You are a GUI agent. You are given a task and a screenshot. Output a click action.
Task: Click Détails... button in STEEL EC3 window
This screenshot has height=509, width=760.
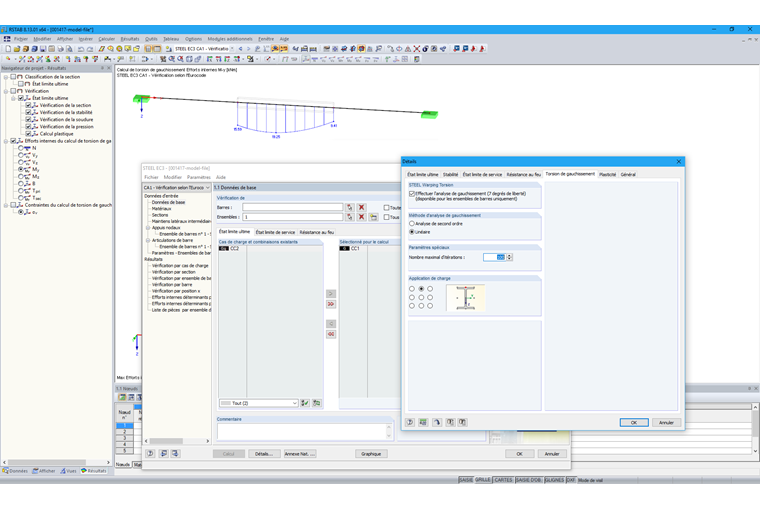[264, 454]
